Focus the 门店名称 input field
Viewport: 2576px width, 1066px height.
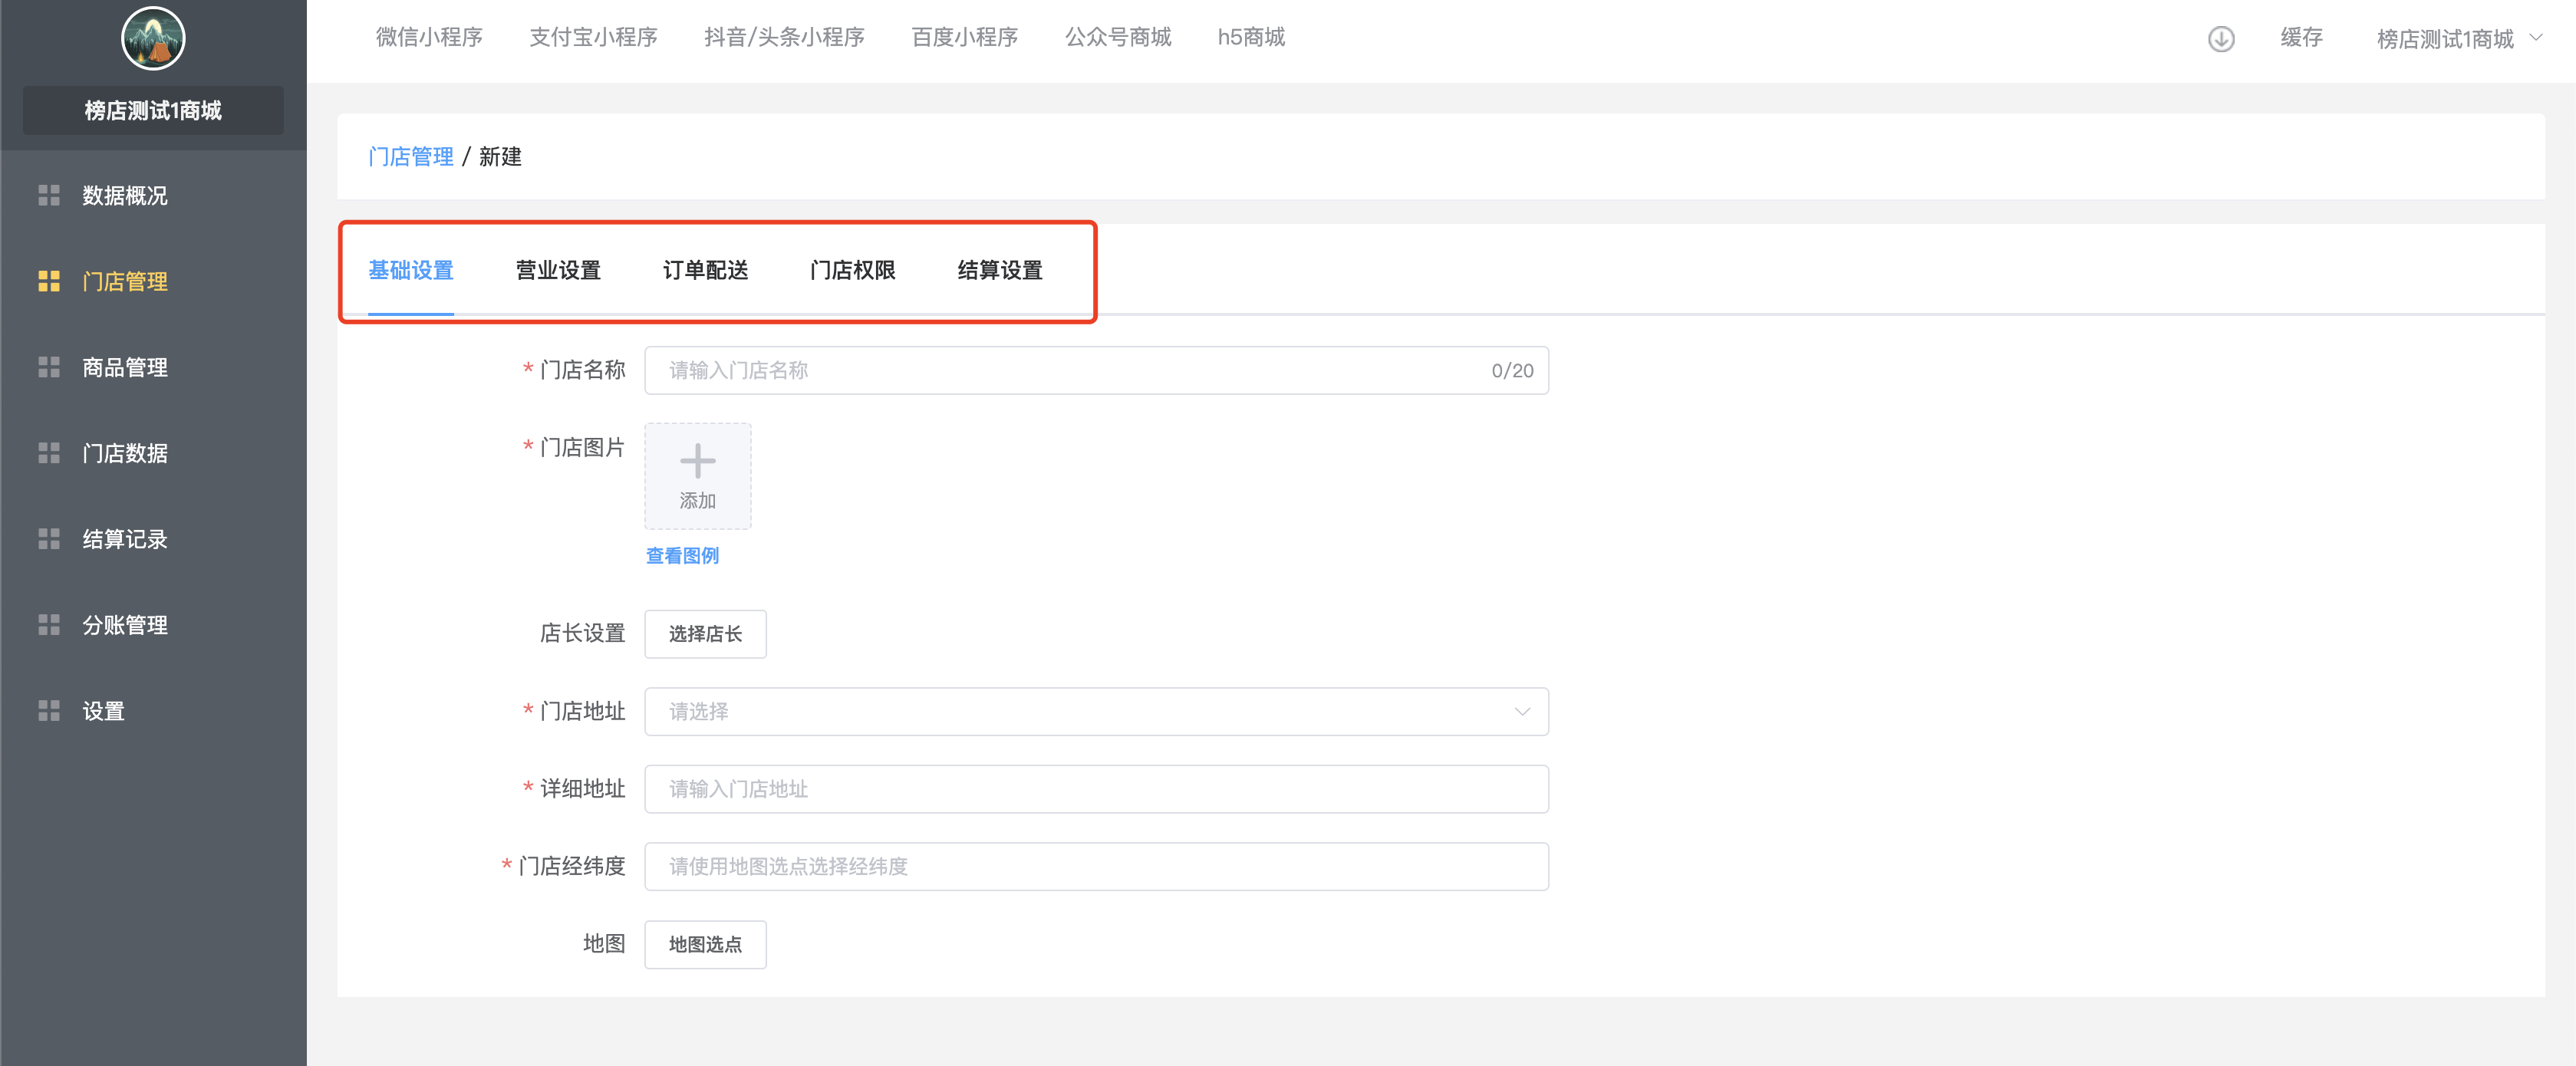click(1096, 370)
